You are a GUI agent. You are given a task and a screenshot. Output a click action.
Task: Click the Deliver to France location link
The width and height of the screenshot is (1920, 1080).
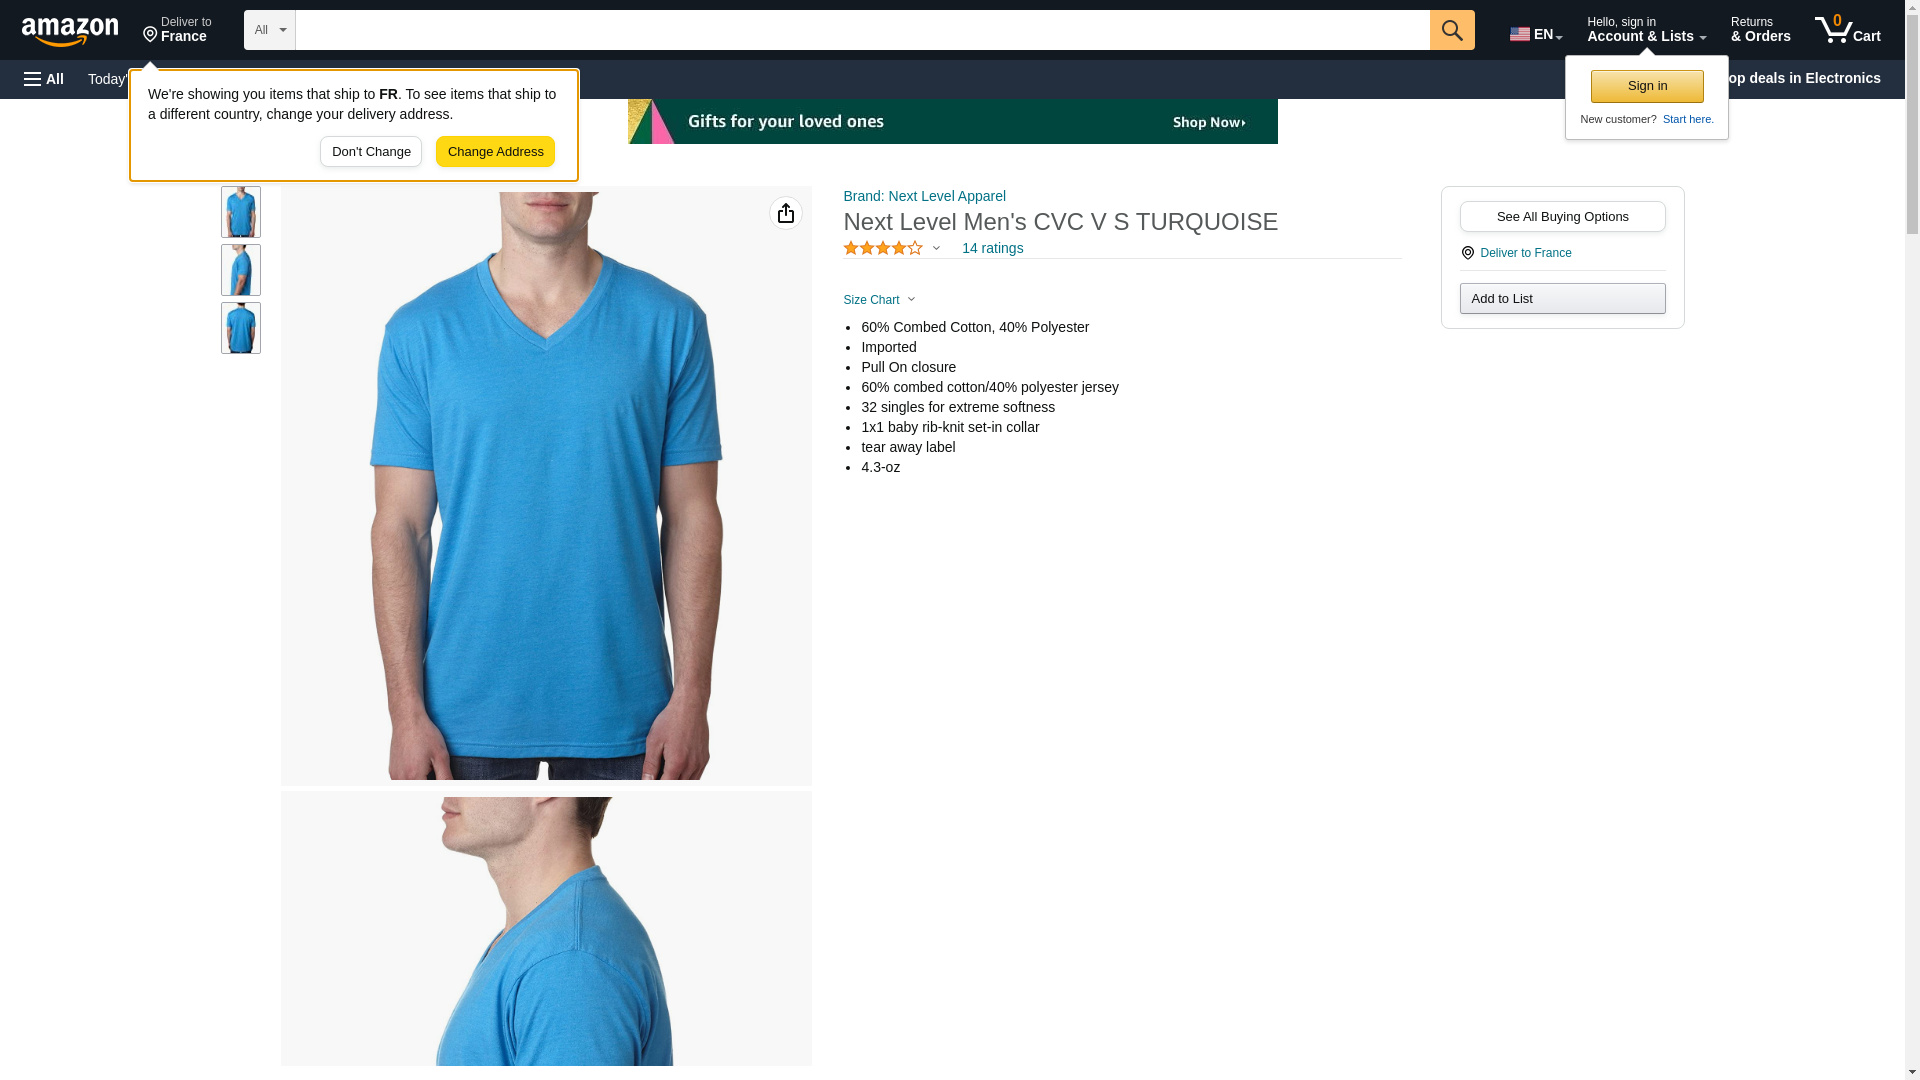click(x=1524, y=253)
